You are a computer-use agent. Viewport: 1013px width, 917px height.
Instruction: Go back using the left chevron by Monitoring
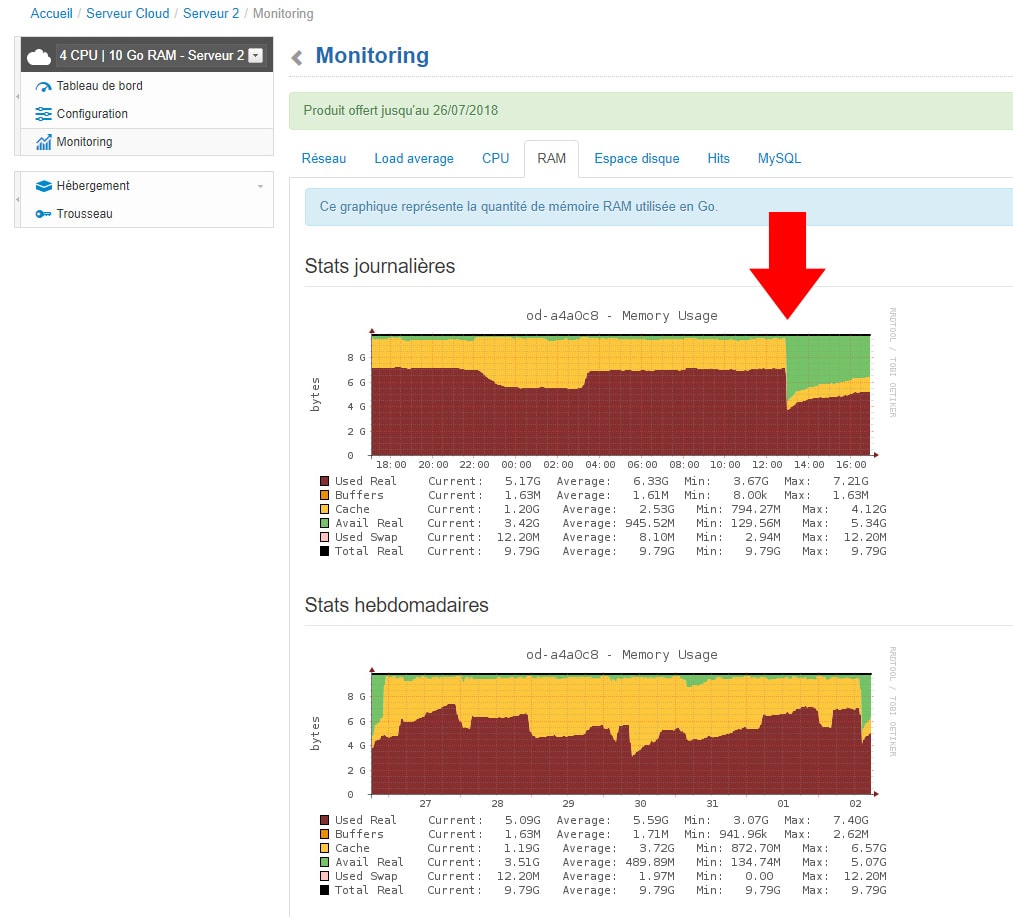coord(297,58)
